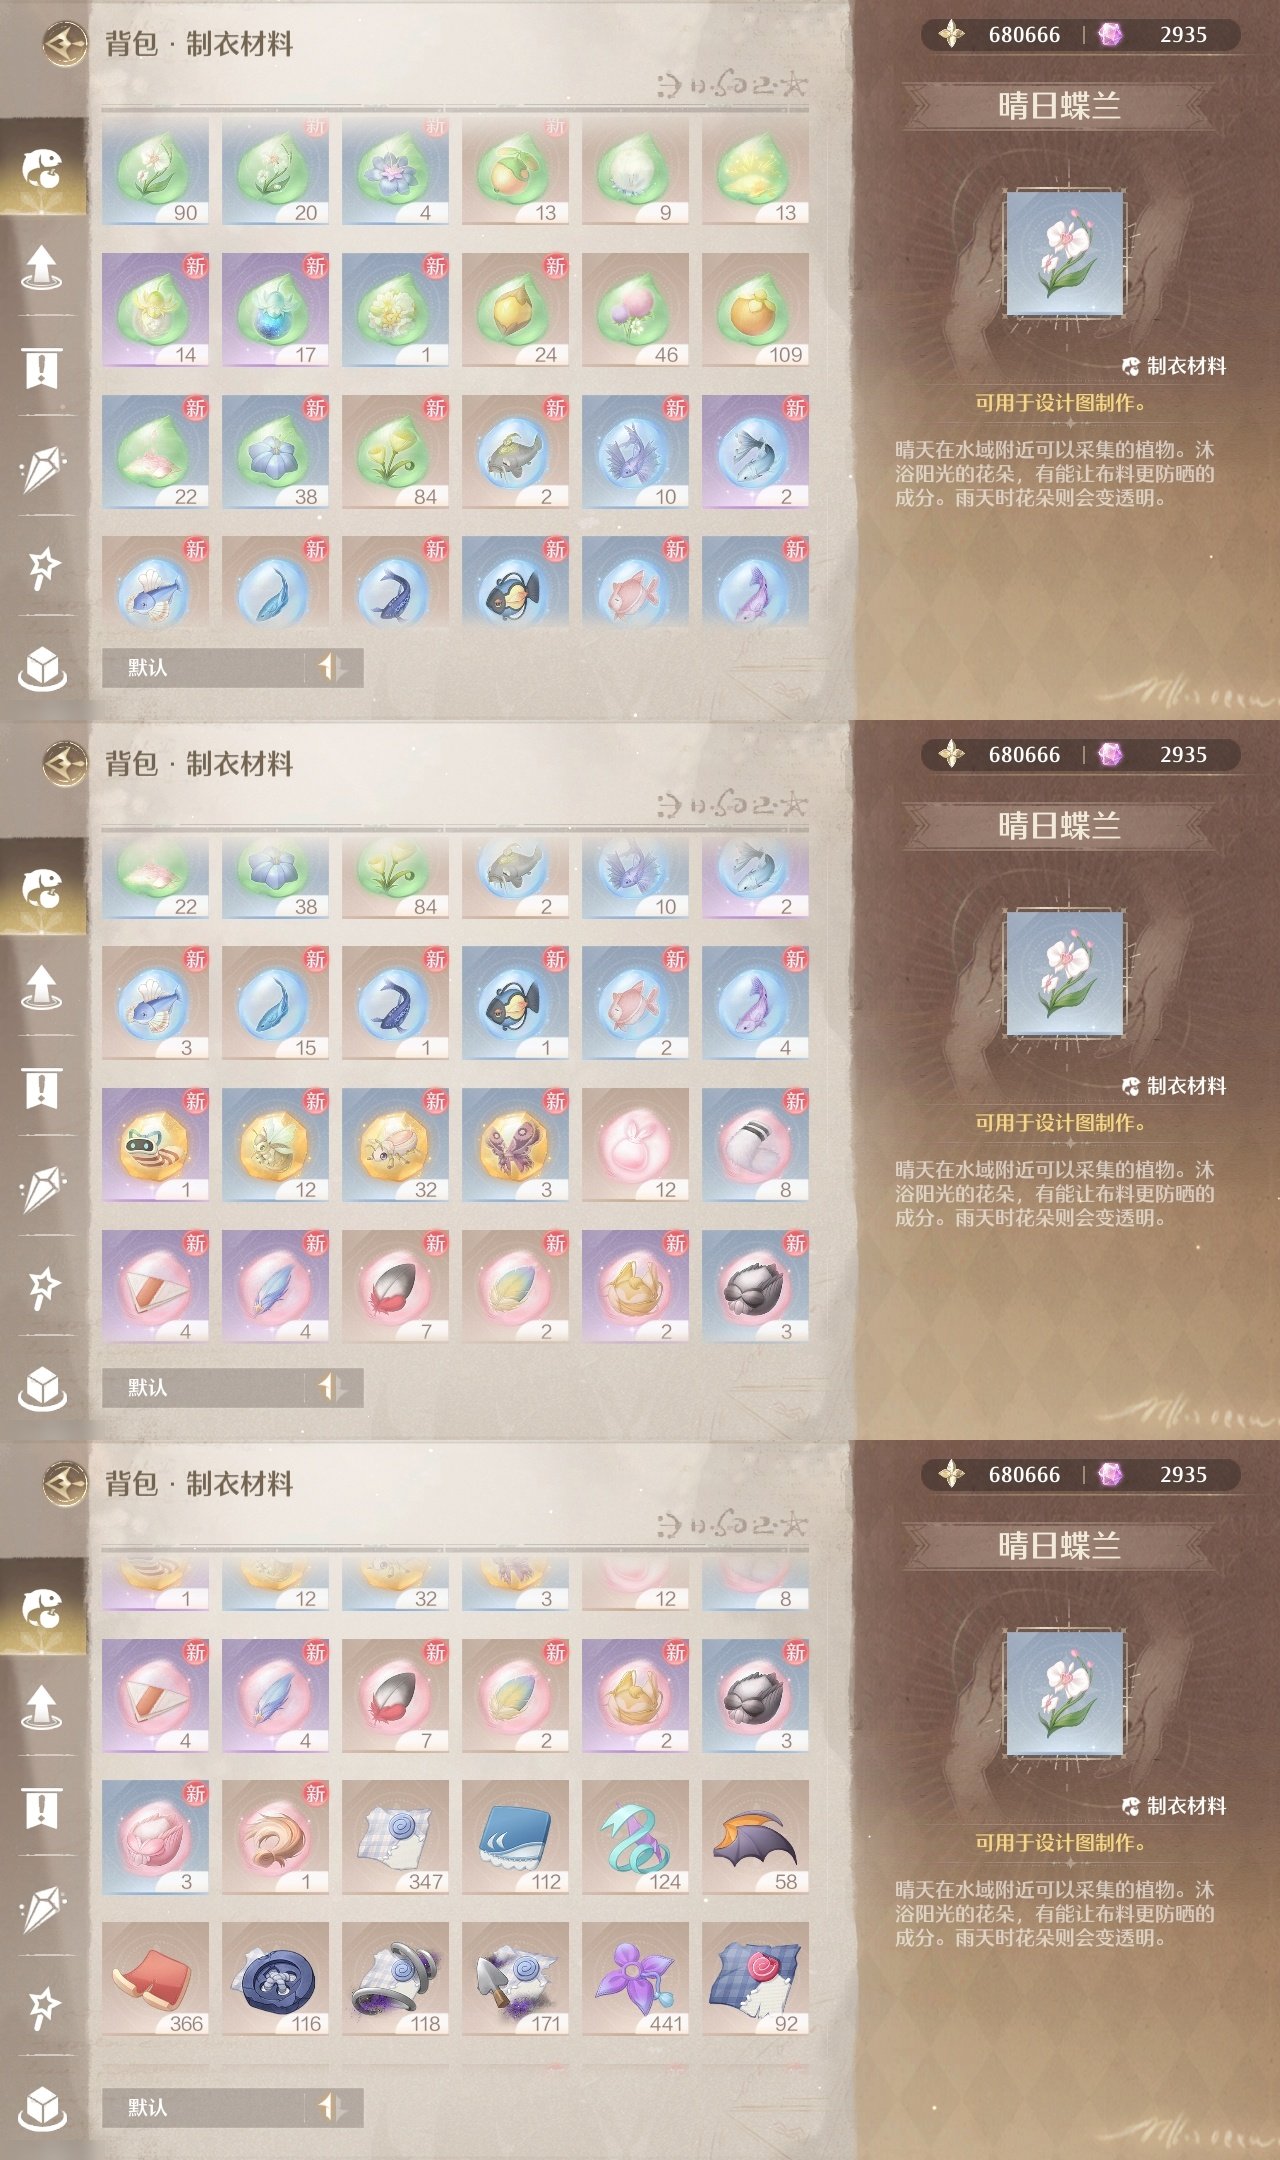1280x2160 pixels.
Task: Select the yellow beetle material with count 32
Action: pyautogui.click(x=395, y=1145)
